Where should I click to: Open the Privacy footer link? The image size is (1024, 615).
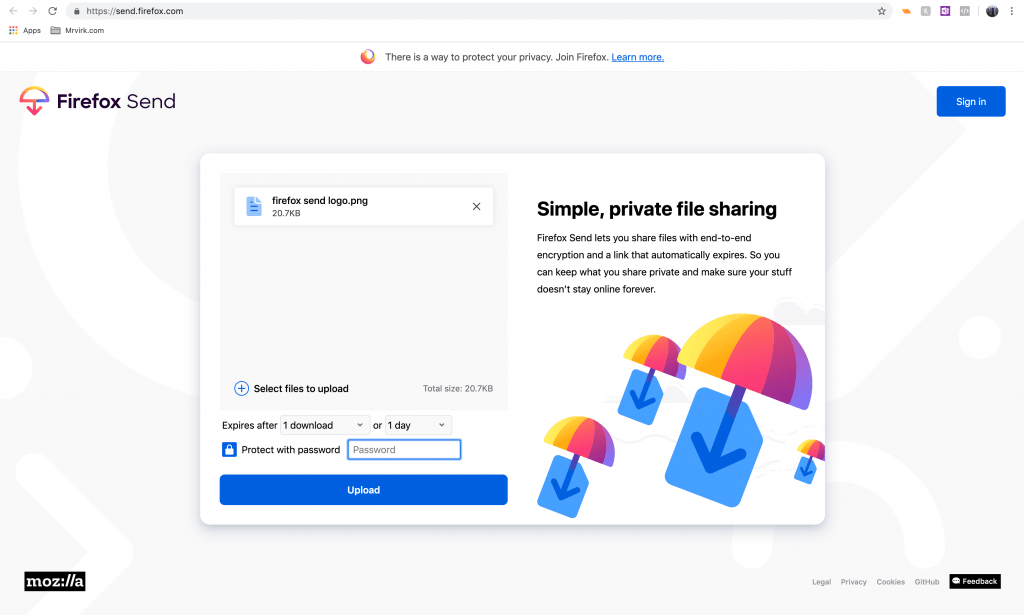[853, 582]
